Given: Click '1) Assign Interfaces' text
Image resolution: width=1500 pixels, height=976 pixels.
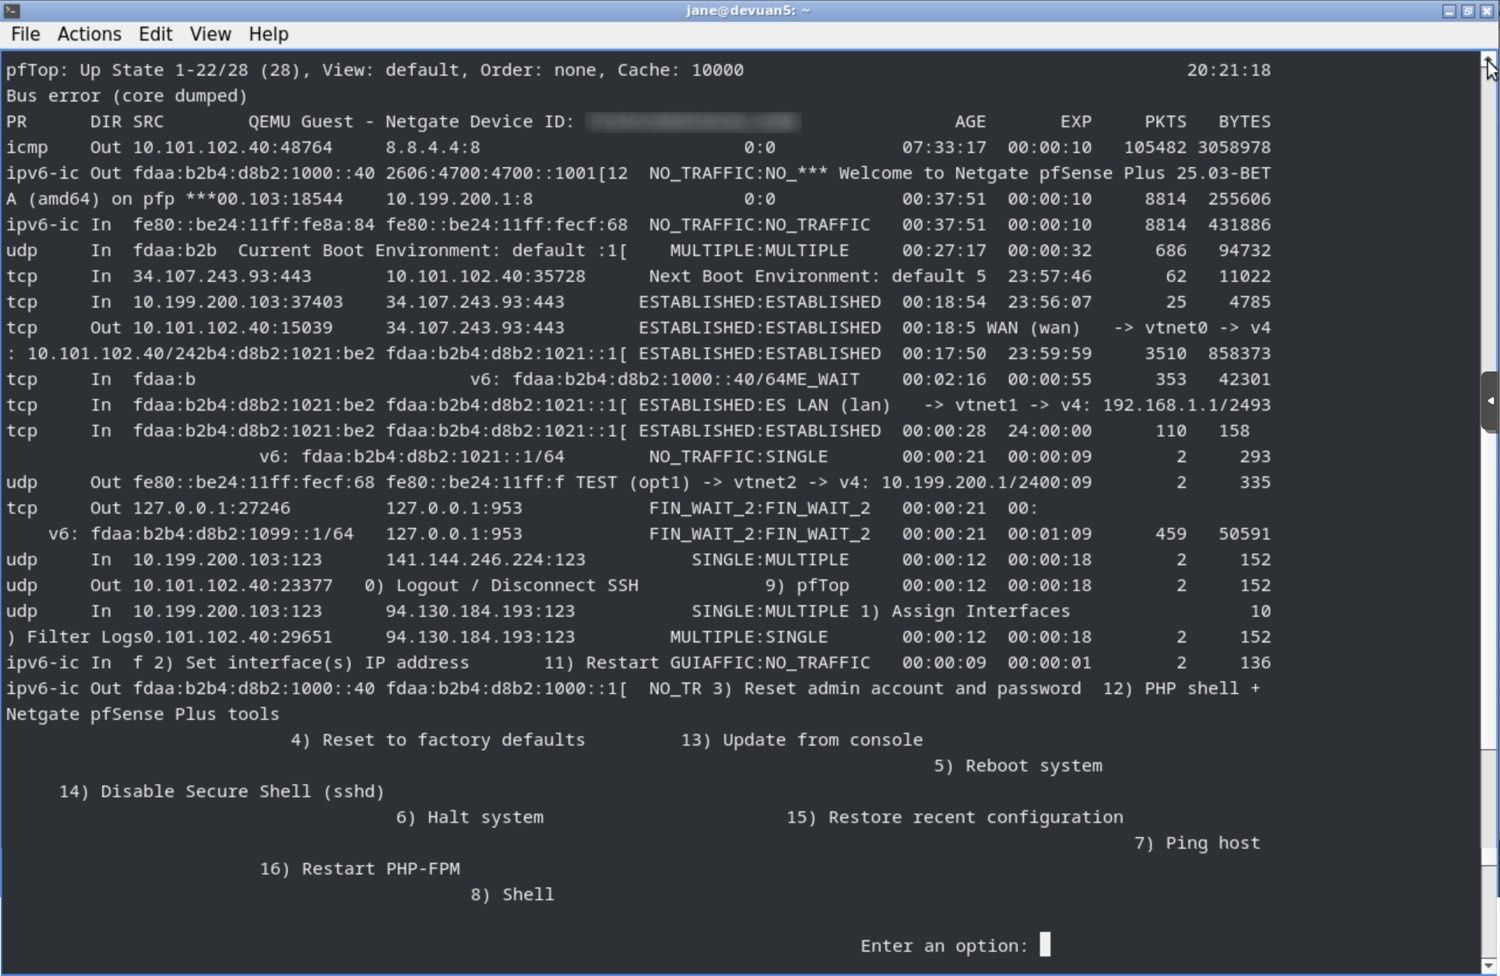Looking at the screenshot, I should click(x=965, y=611).
